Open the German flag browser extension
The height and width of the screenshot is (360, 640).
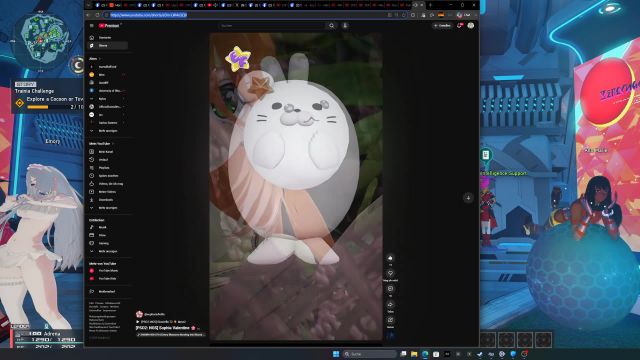coord(441,15)
